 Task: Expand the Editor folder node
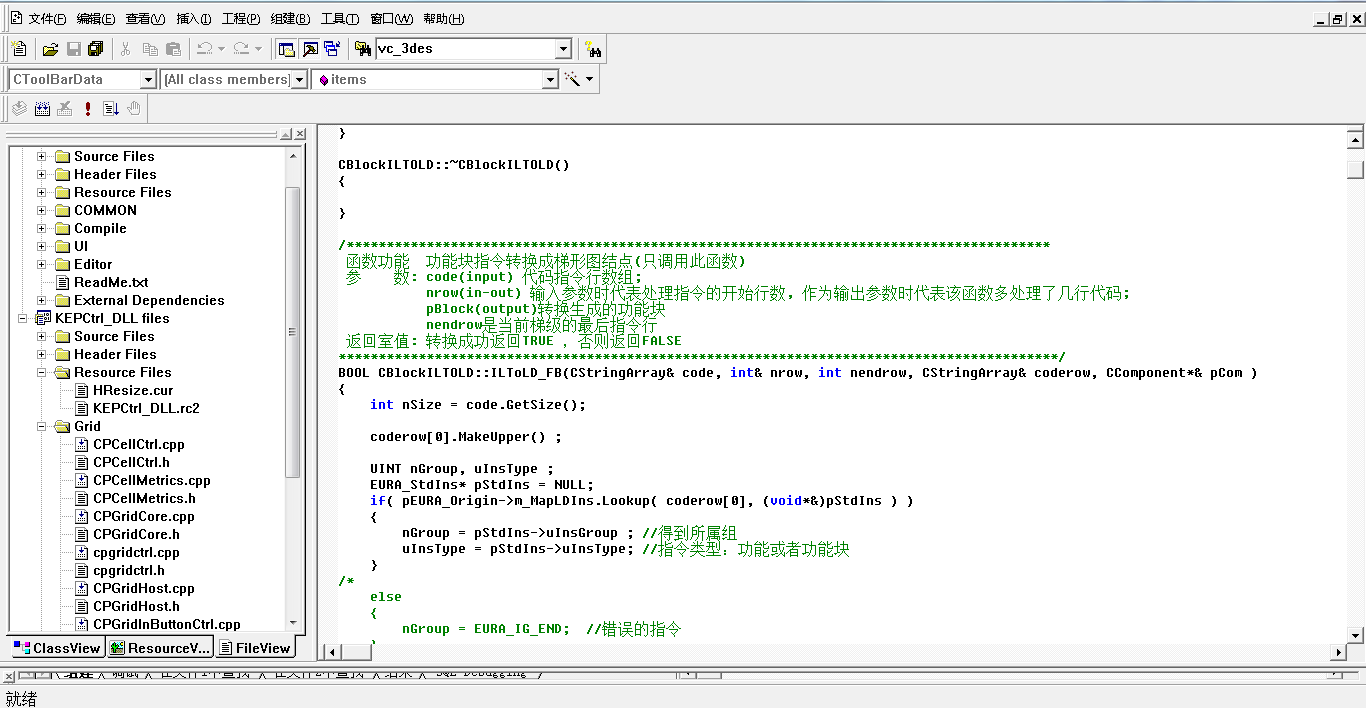point(42,264)
